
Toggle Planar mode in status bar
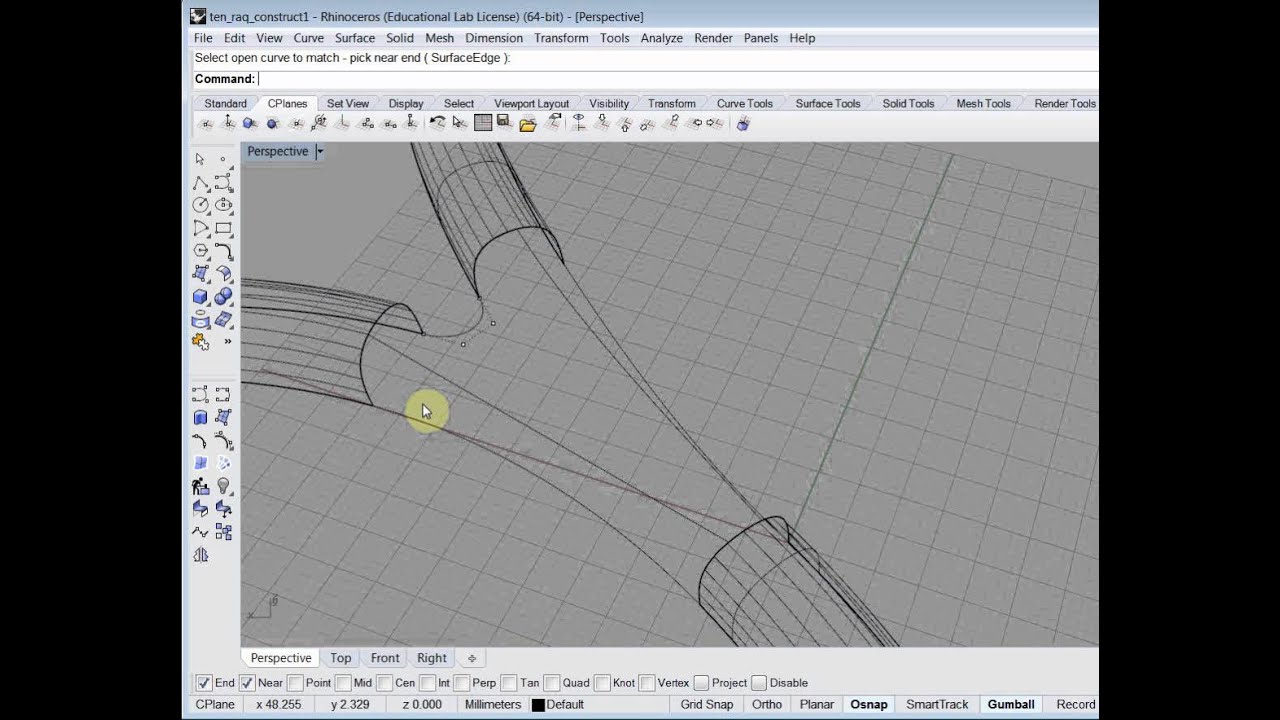pyautogui.click(x=817, y=704)
